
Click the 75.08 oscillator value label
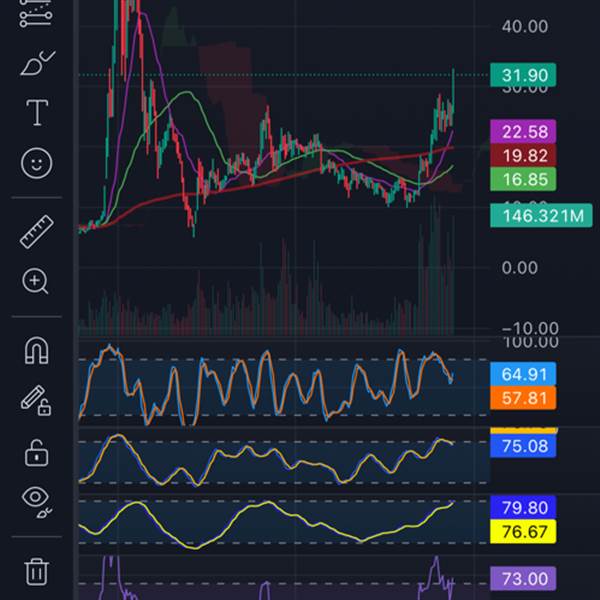click(523, 446)
